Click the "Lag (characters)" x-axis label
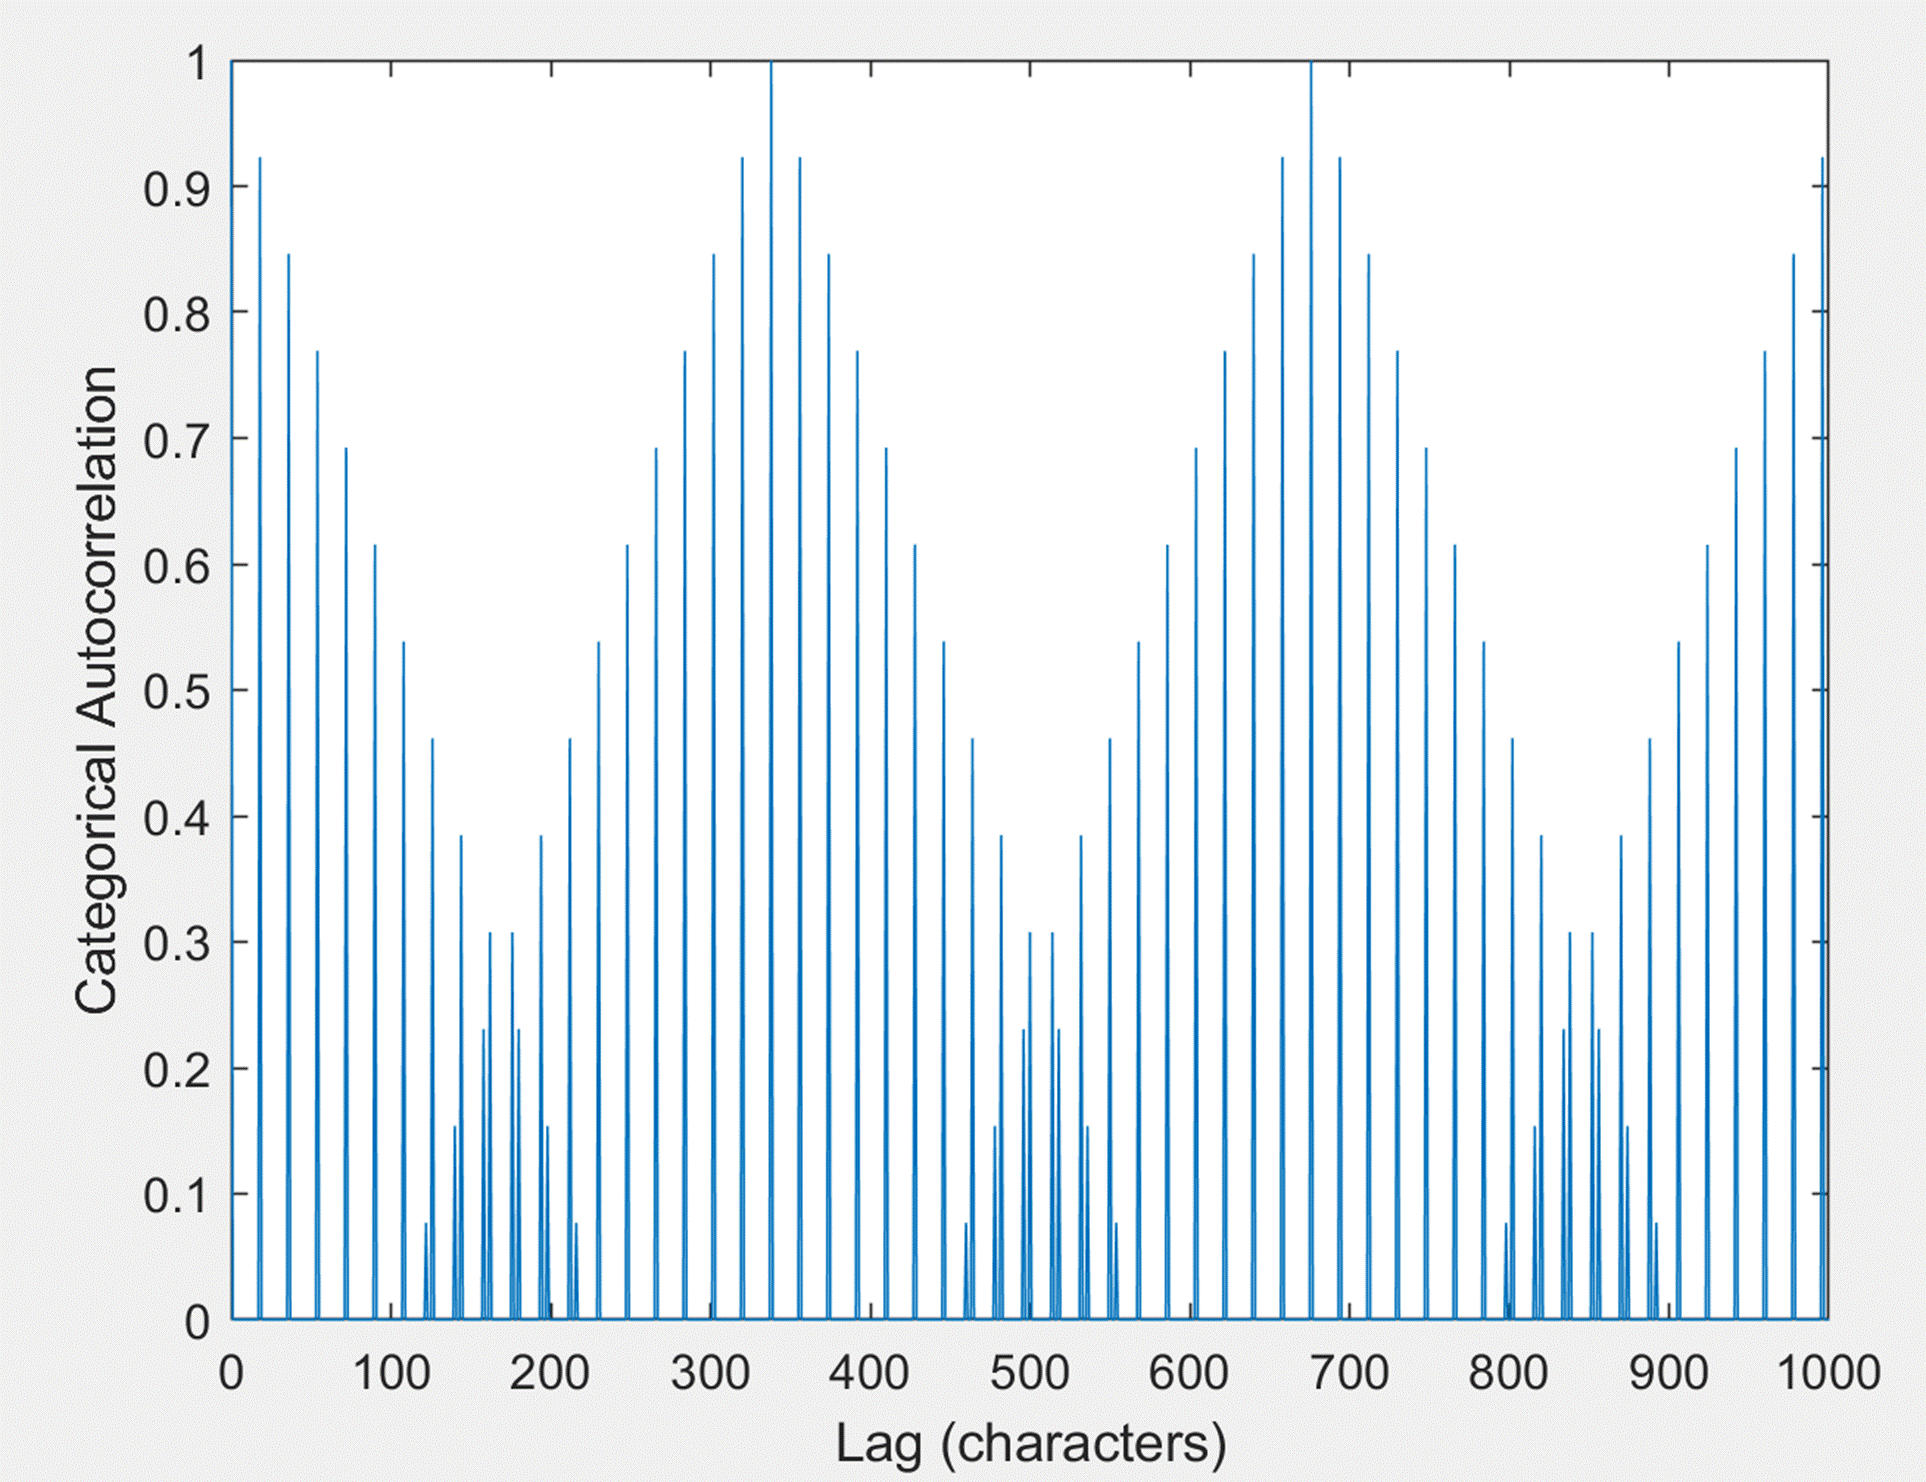The image size is (1926, 1482). (x=1030, y=1445)
